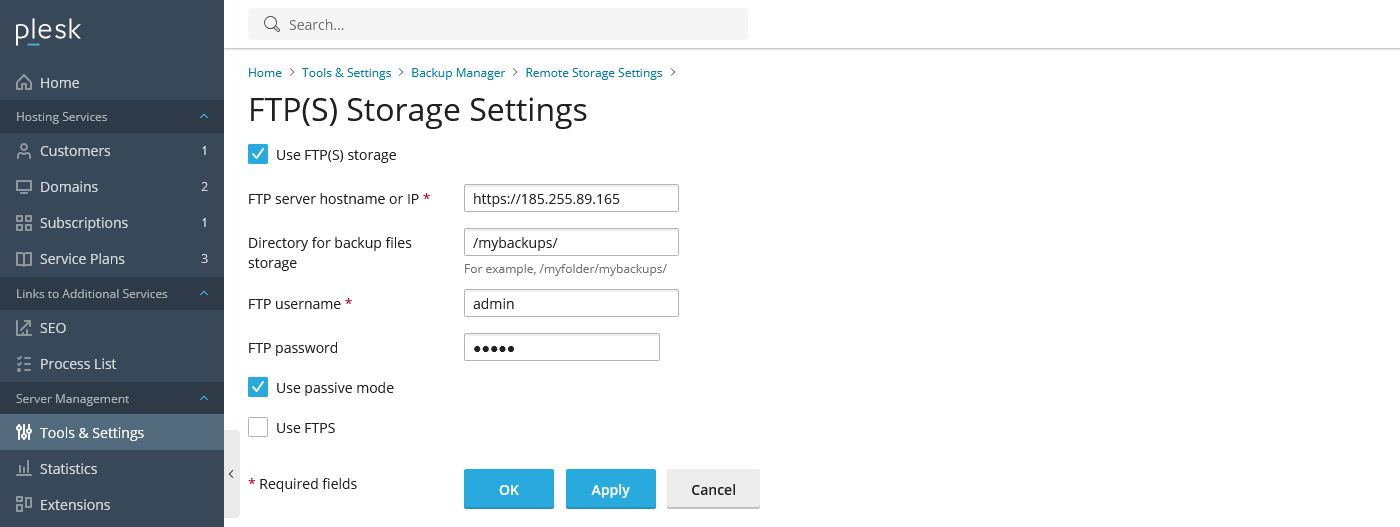Screen dimensions: 1400x527
Task: Follow the Tools & Settings breadcrumb link
Action: click(x=347, y=73)
